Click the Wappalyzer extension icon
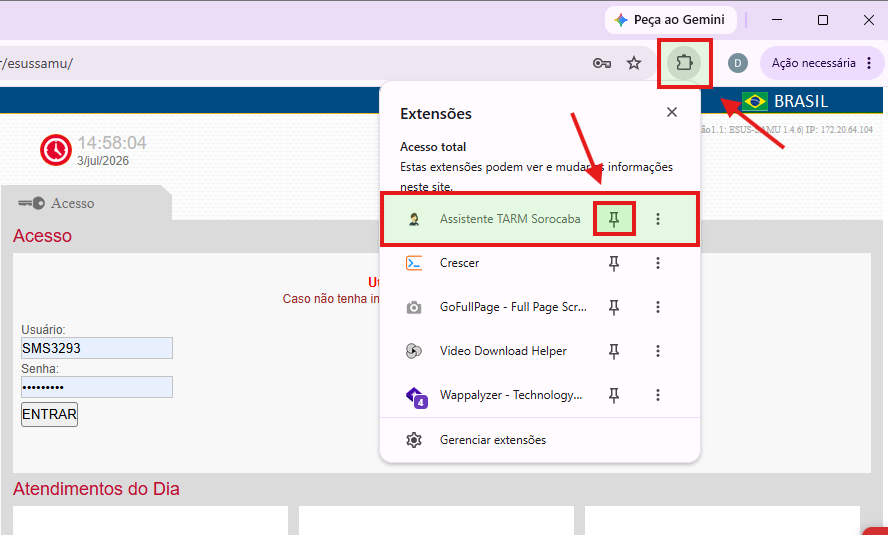The width and height of the screenshot is (888, 535). pyautogui.click(x=416, y=397)
